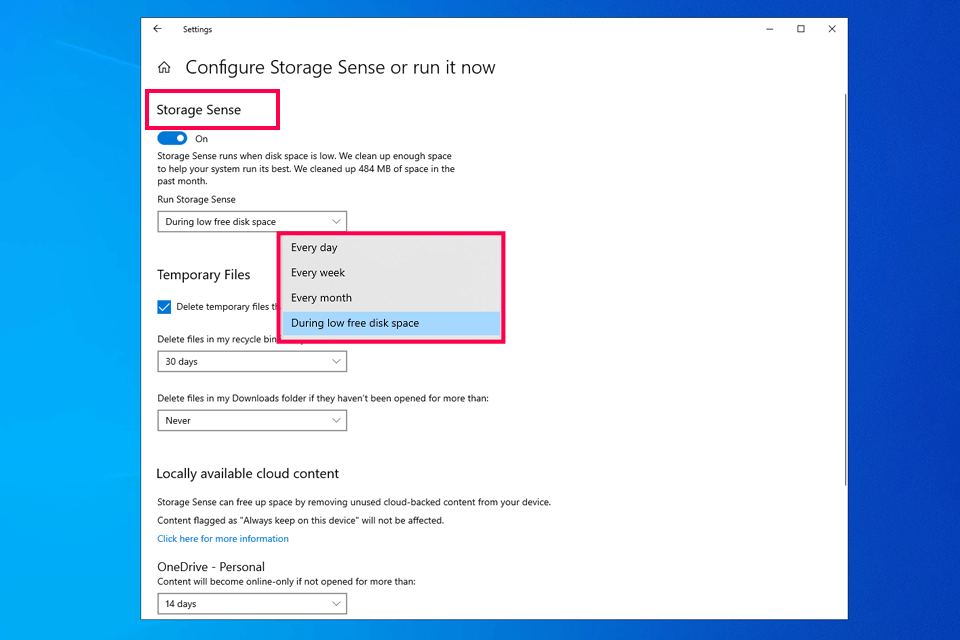
Task: Go to Settings home via house icon
Action: [x=164, y=68]
